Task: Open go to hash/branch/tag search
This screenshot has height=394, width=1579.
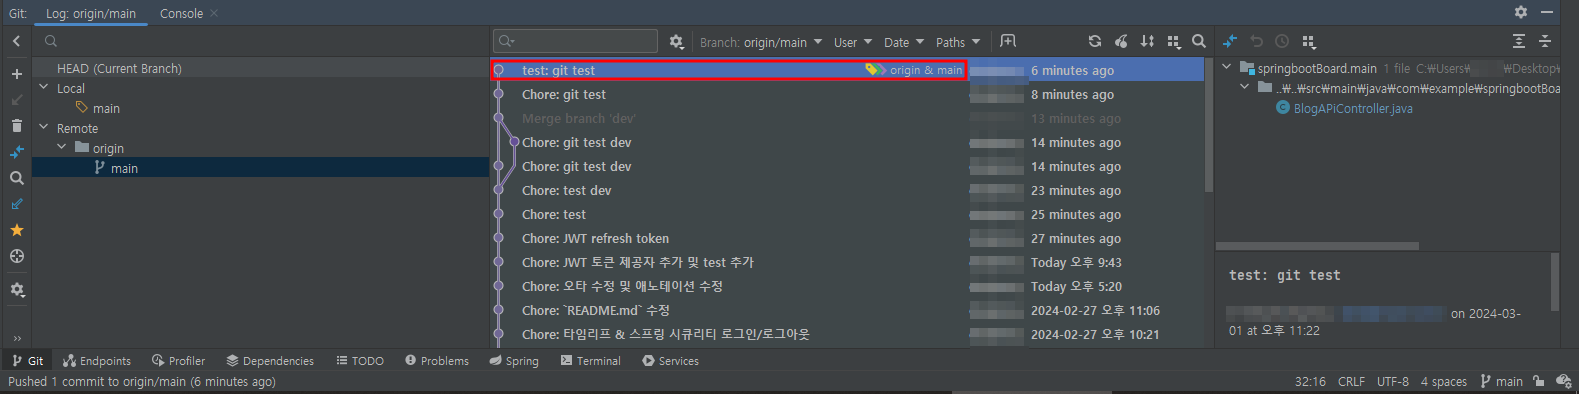Action: coord(1199,41)
